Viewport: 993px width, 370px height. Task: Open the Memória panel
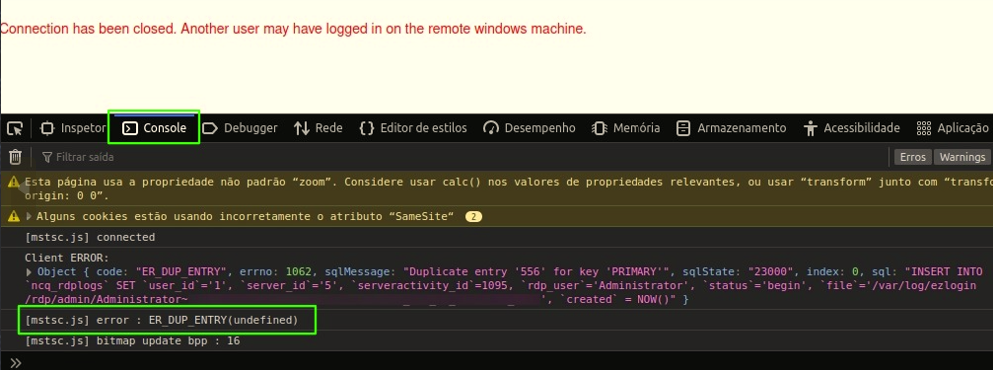tap(626, 128)
